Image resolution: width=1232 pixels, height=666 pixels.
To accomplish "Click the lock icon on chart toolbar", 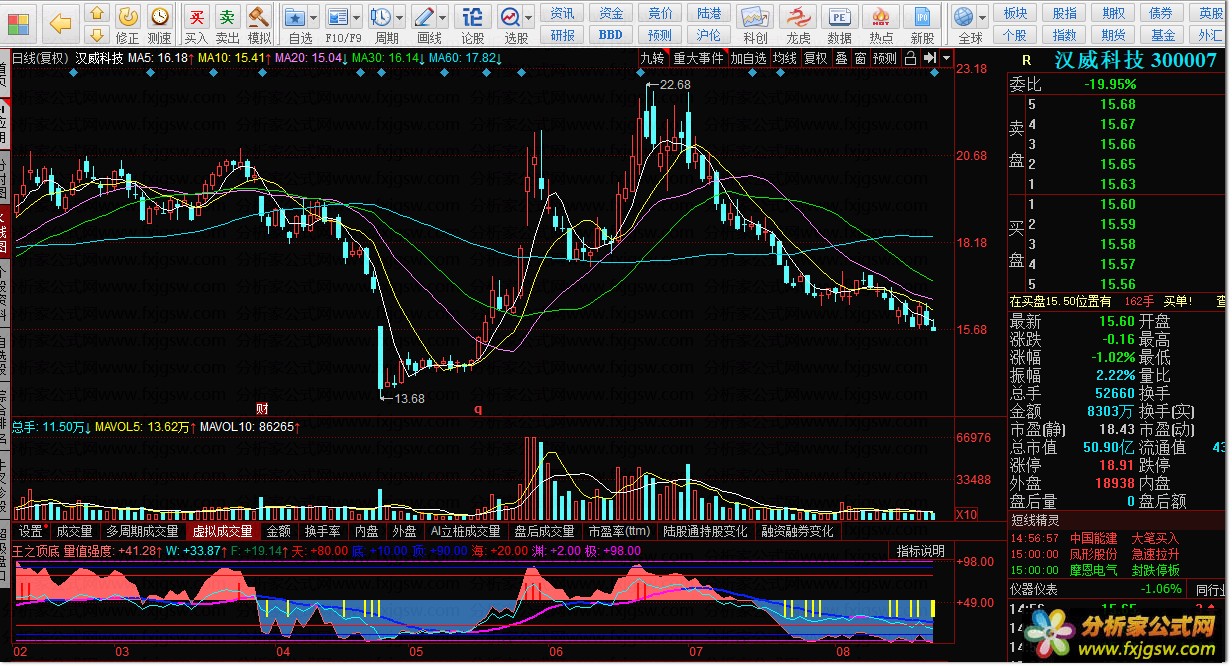I will [909, 58].
